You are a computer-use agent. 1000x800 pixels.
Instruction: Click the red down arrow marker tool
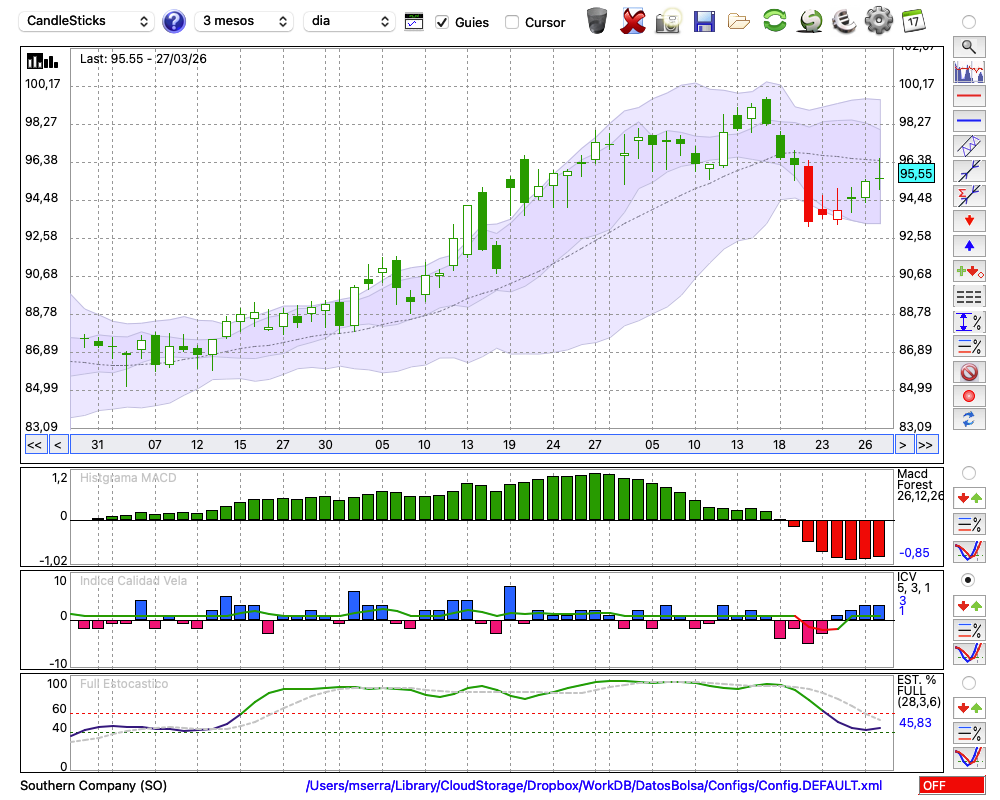pyautogui.click(x=969, y=221)
